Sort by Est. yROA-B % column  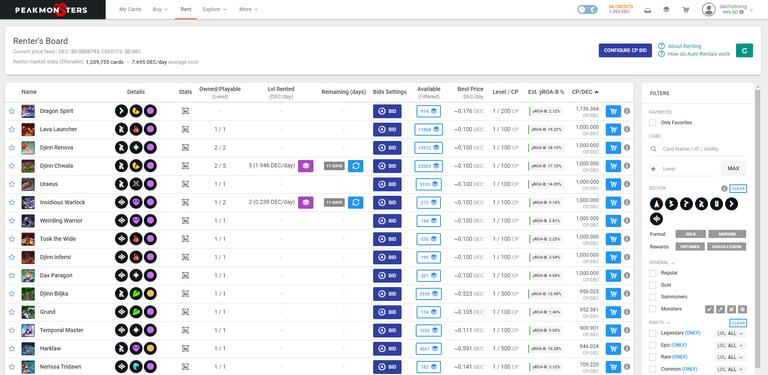point(546,92)
